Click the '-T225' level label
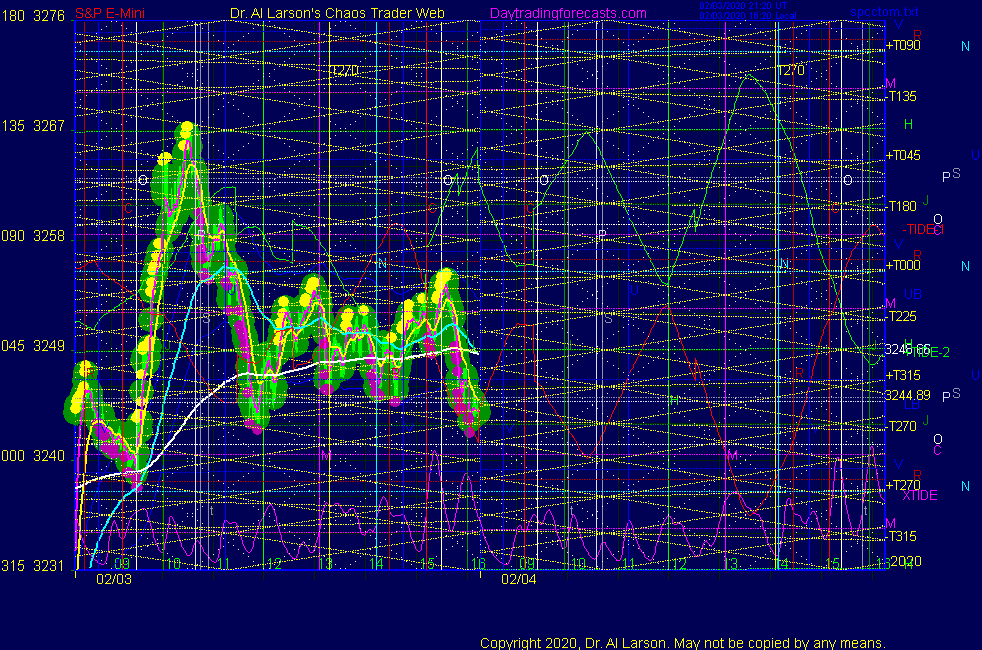982x650 pixels. 902,316
